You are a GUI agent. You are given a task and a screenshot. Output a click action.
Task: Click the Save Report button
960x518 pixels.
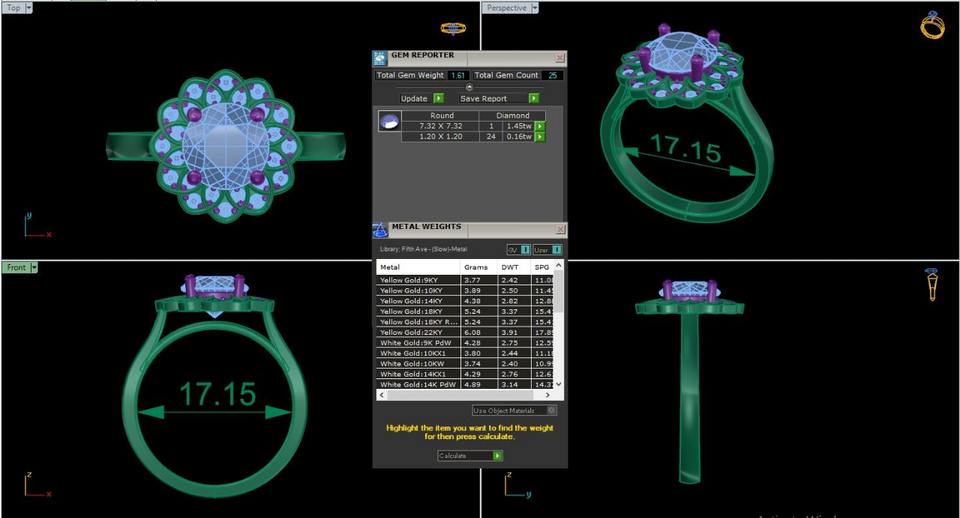point(499,98)
